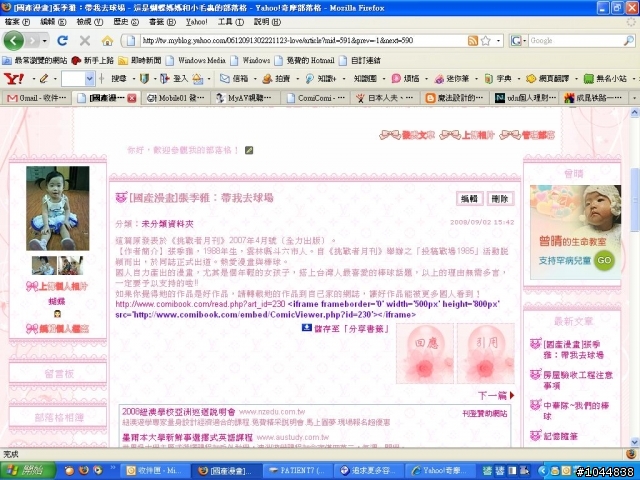640x480 pixels.
Task: Click inside the address URL field
Action: [x=303, y=40]
